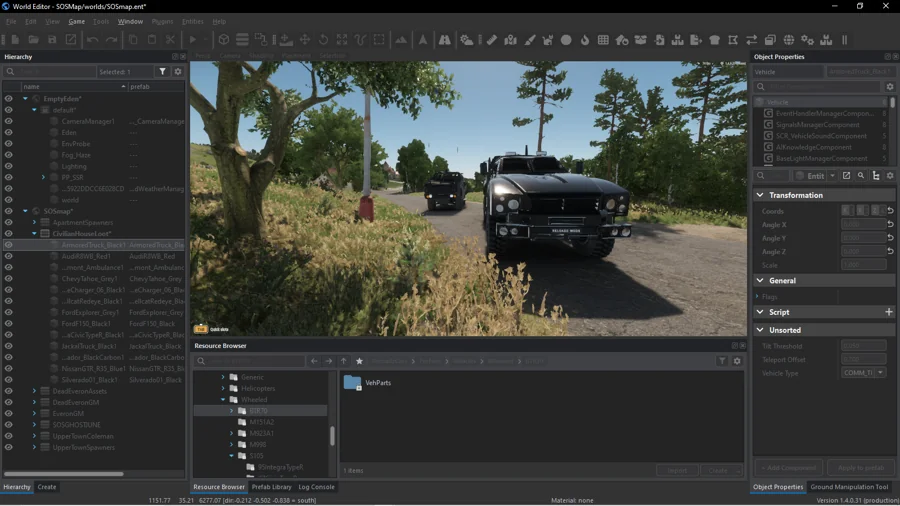Click the Add Component button
Screen dimensions: 900x506
click(788, 468)
